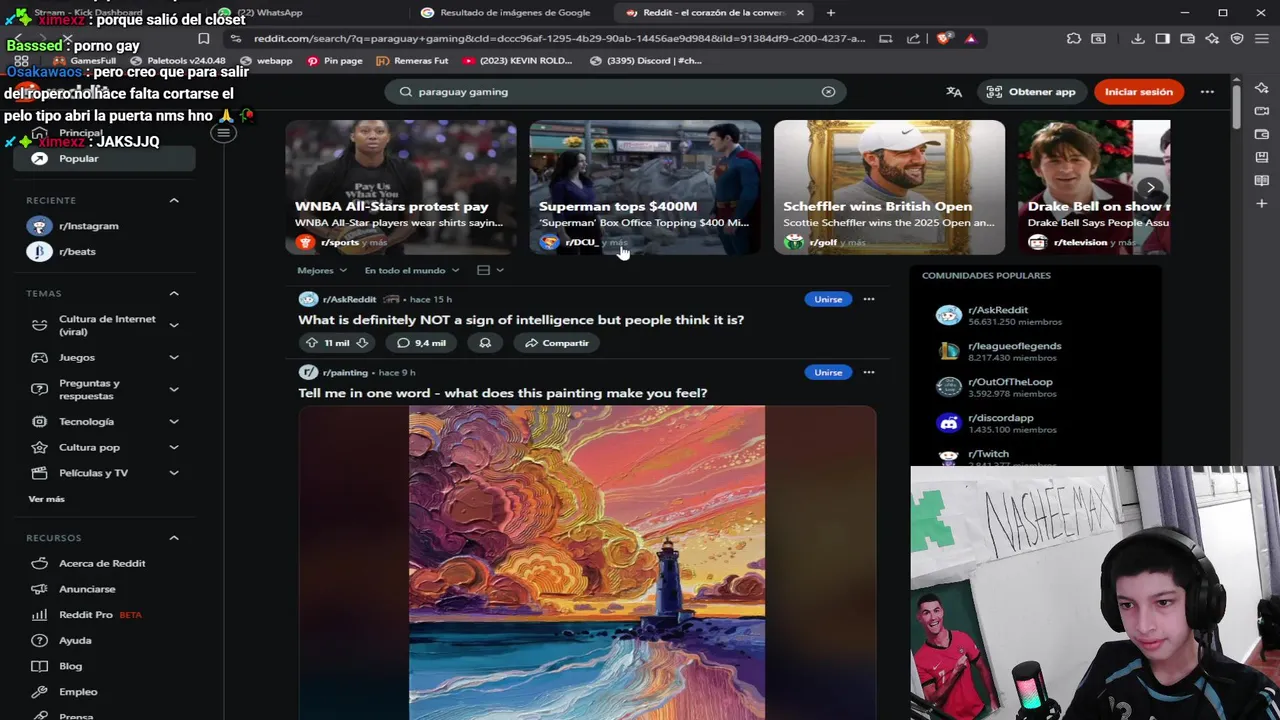The image size is (1280, 720).
Task: Open reading list icon in right sidebar
Action: pyautogui.click(x=1262, y=181)
